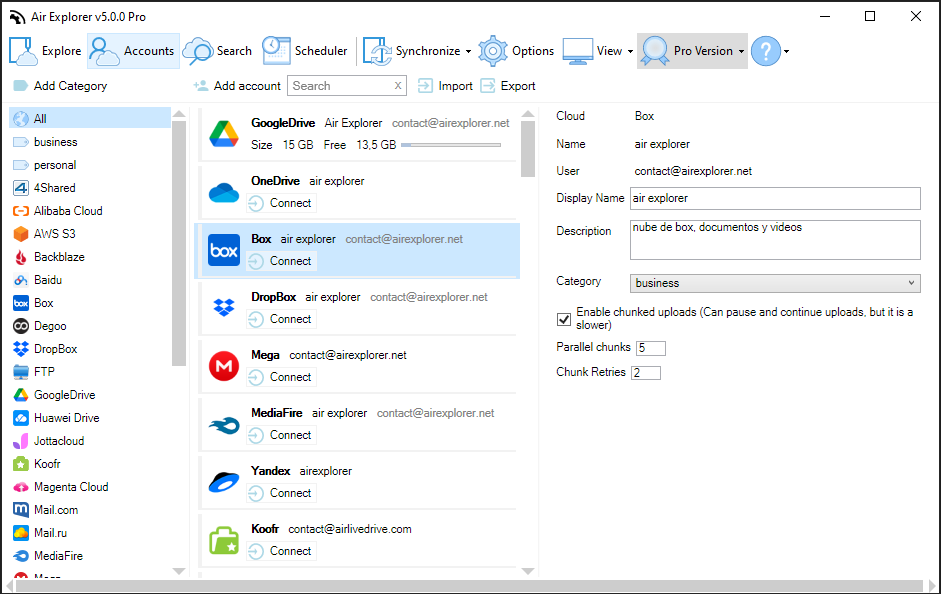The image size is (941, 594).
Task: Click the Koofr icon in sidebar
Action: (21, 464)
